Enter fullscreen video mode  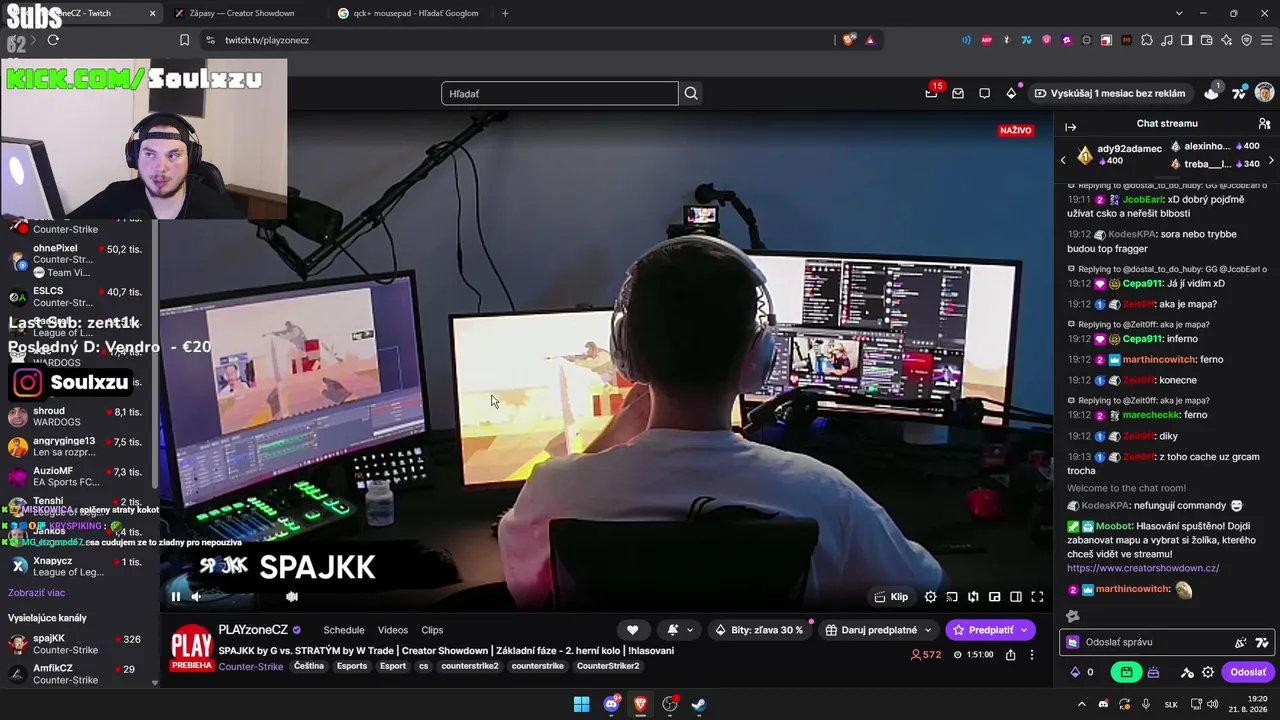(1037, 597)
